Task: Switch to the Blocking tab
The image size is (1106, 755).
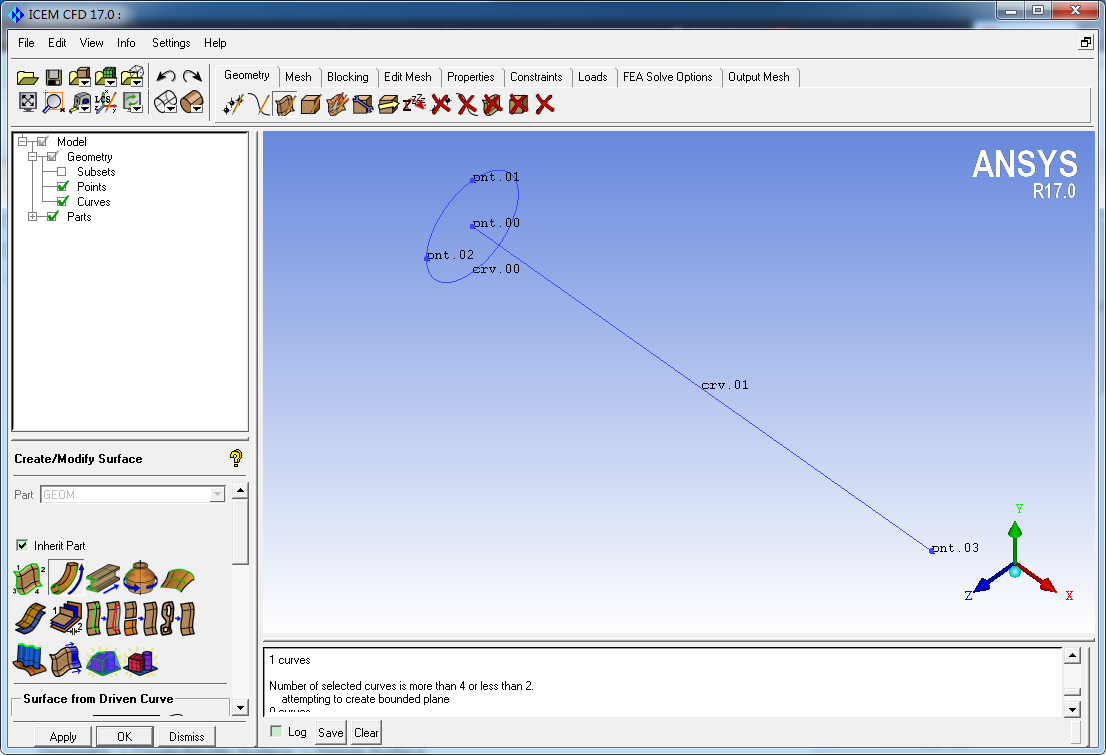Action: (x=348, y=77)
